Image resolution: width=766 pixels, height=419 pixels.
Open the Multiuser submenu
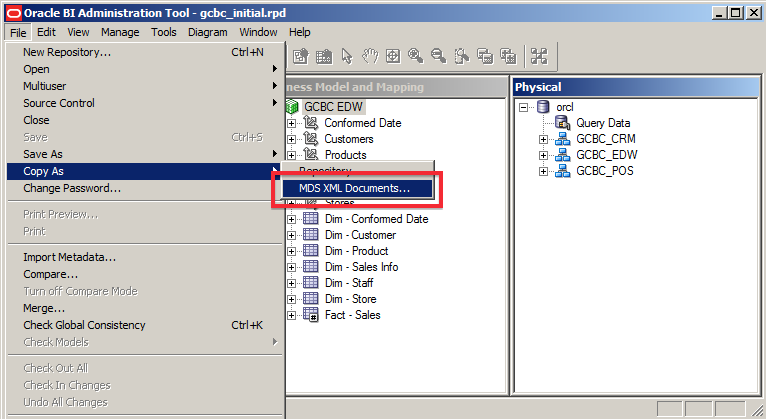pyautogui.click(x=145, y=86)
